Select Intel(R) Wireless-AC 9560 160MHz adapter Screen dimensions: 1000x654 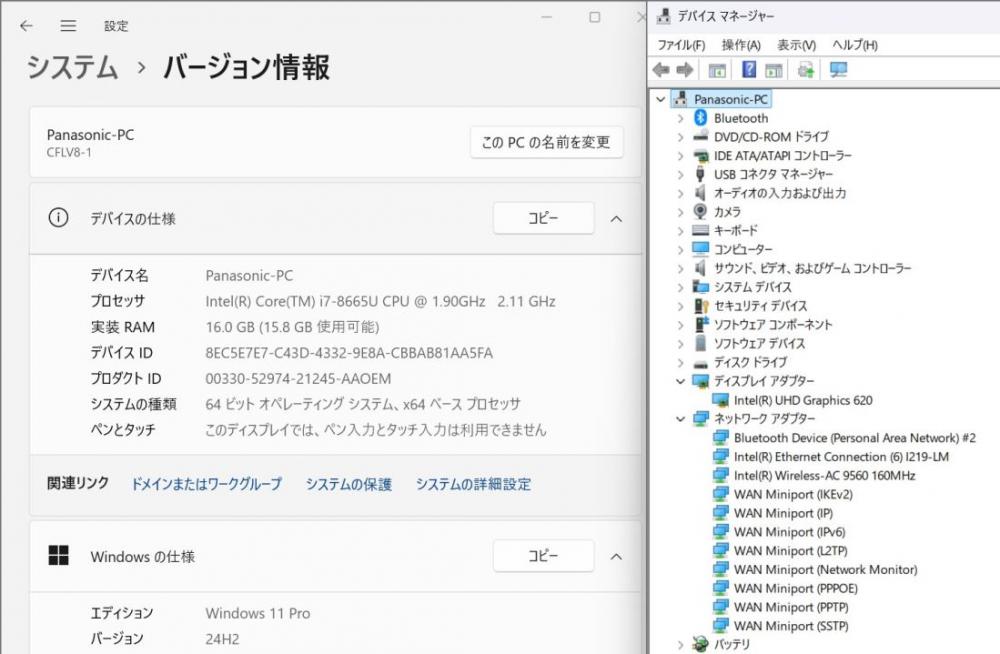[x=825, y=475]
